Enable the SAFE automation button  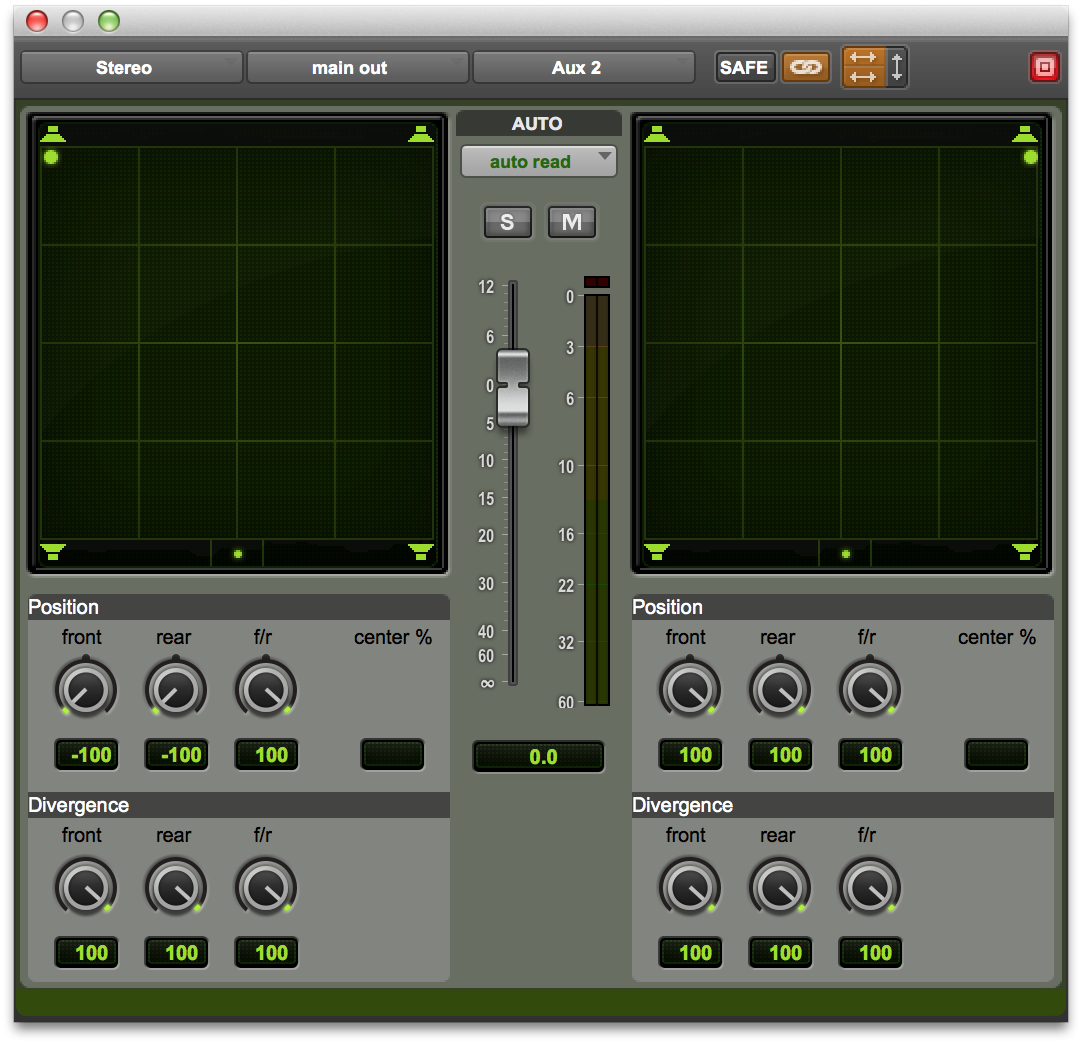tap(744, 68)
